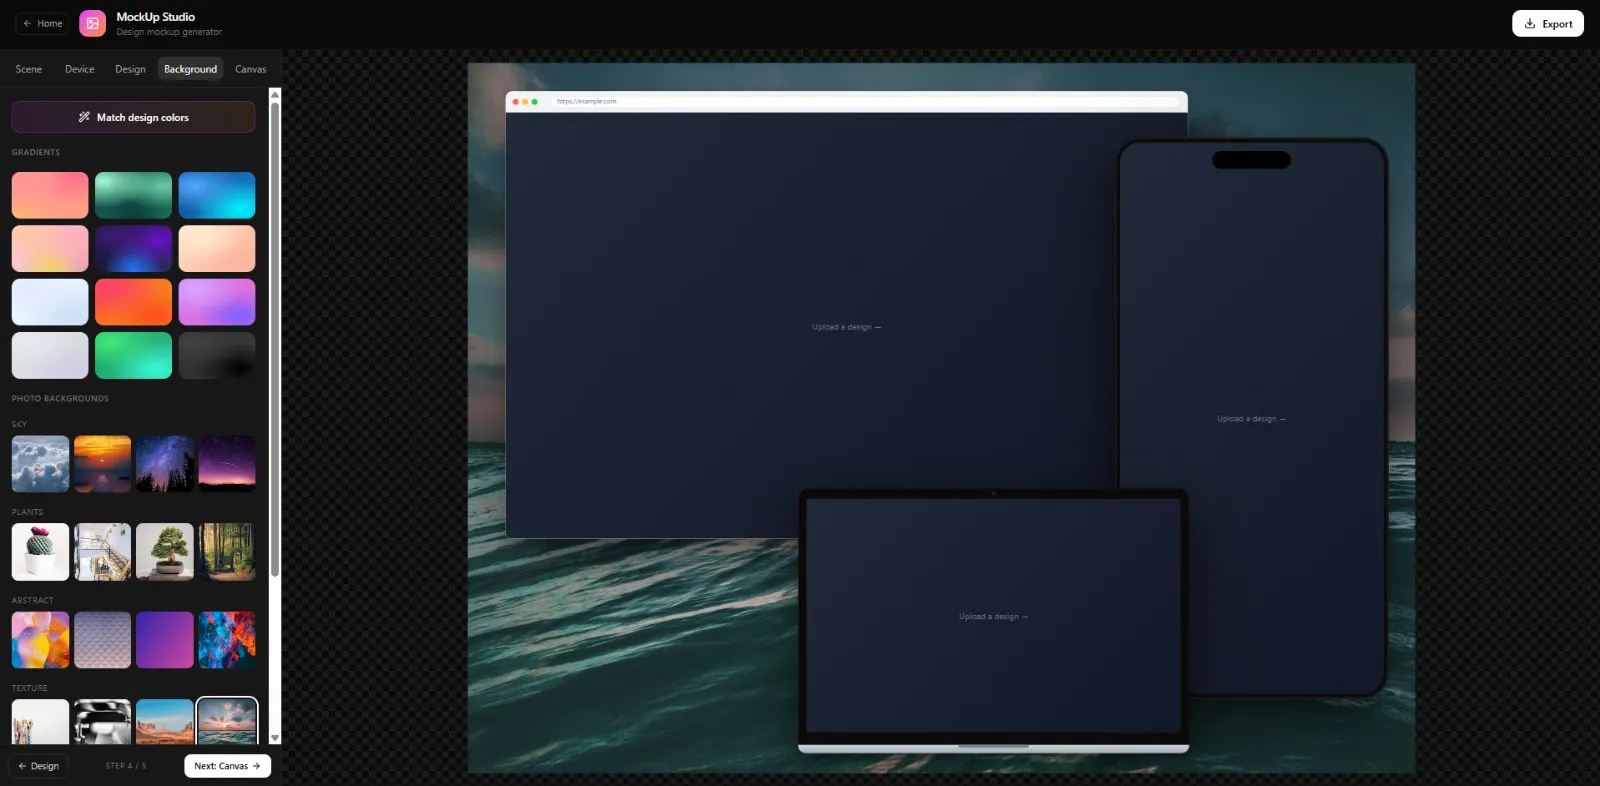Viewport: 1600px width, 786px height.
Task: Click Next: Canvas button
Action: (227, 766)
